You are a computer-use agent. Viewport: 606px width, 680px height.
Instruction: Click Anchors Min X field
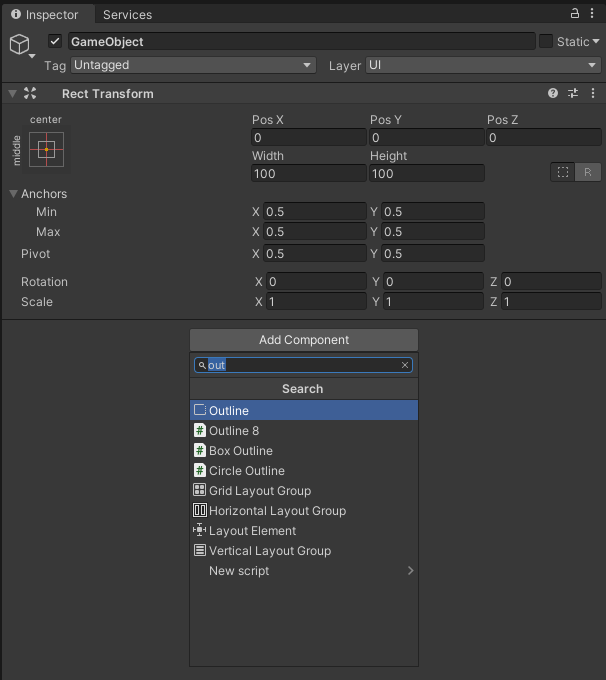315,212
